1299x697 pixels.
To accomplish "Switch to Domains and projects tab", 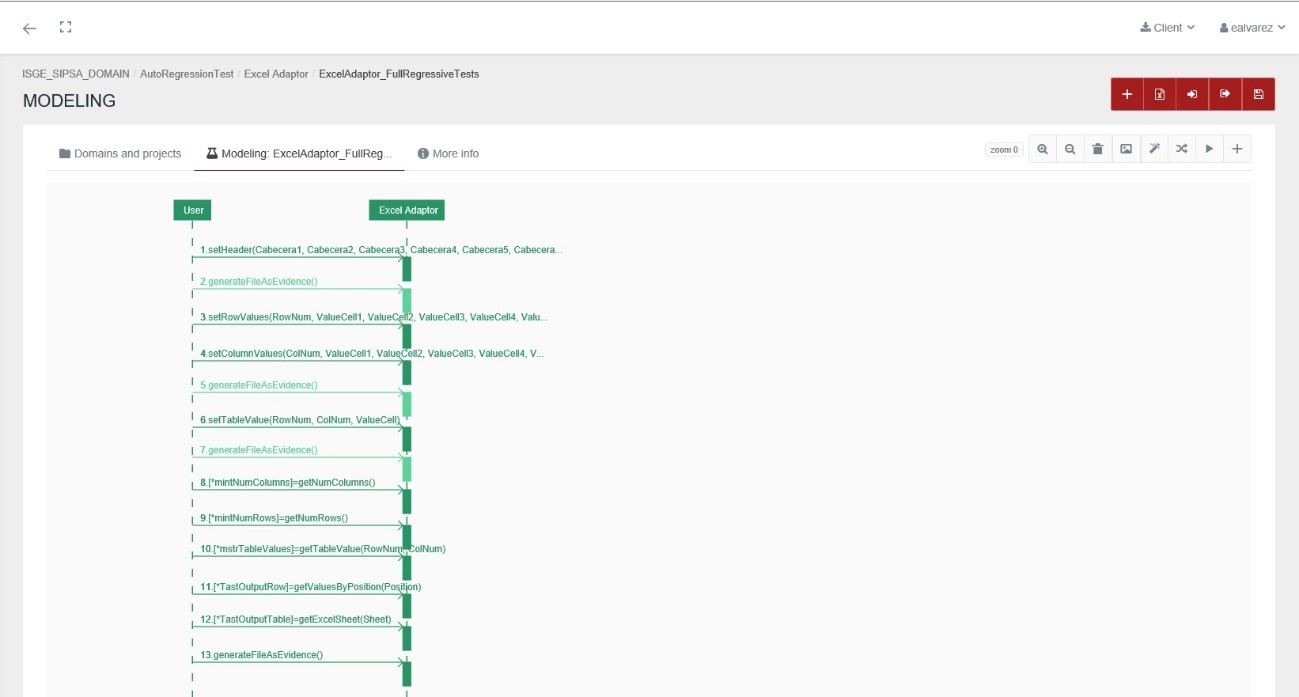I will pos(120,153).
